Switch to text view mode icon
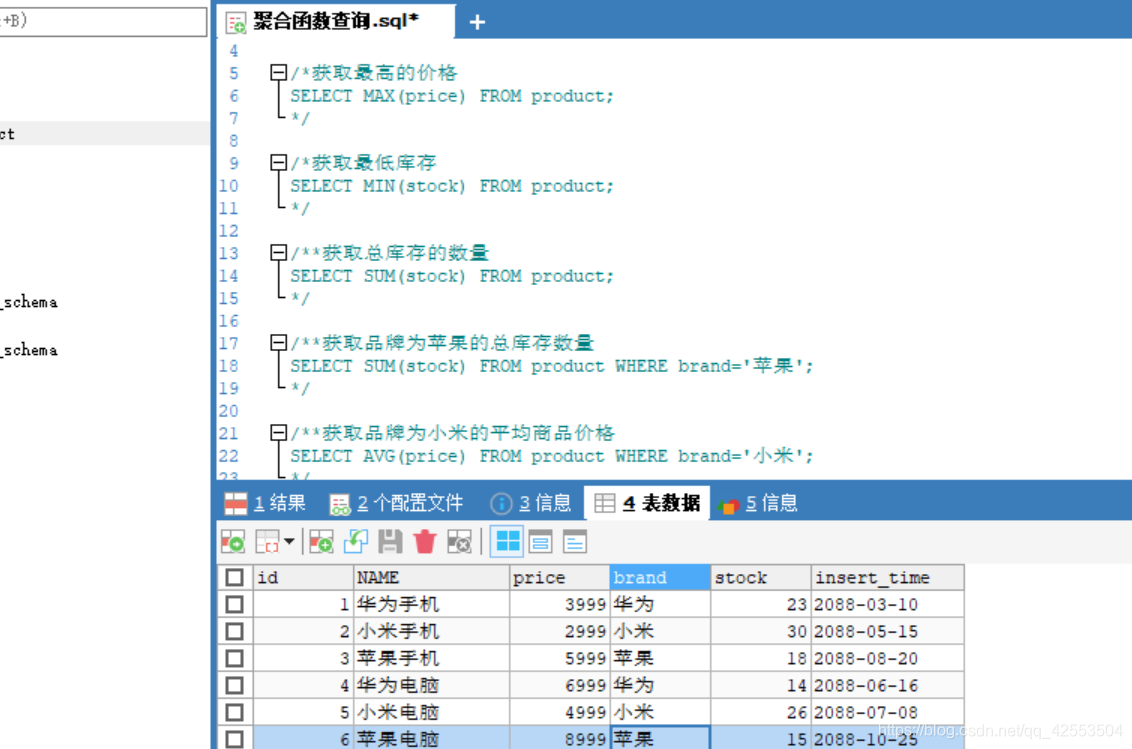The image size is (1132, 749). coord(575,542)
